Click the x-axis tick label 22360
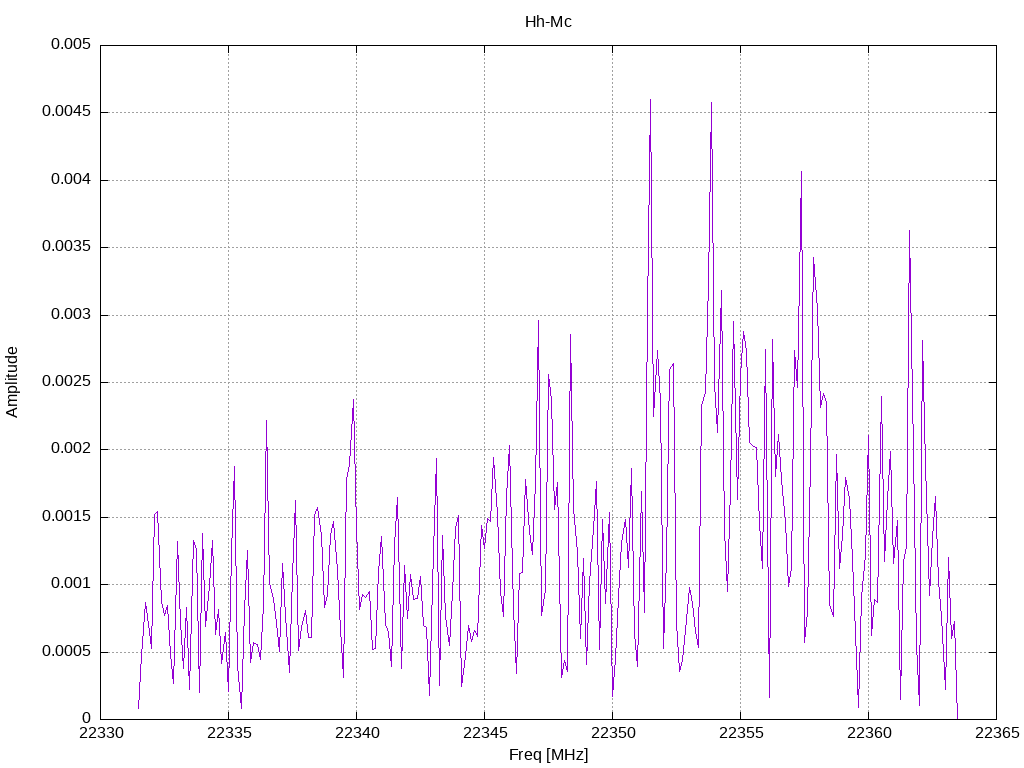Viewport: 1024px width, 768px height. (x=869, y=733)
